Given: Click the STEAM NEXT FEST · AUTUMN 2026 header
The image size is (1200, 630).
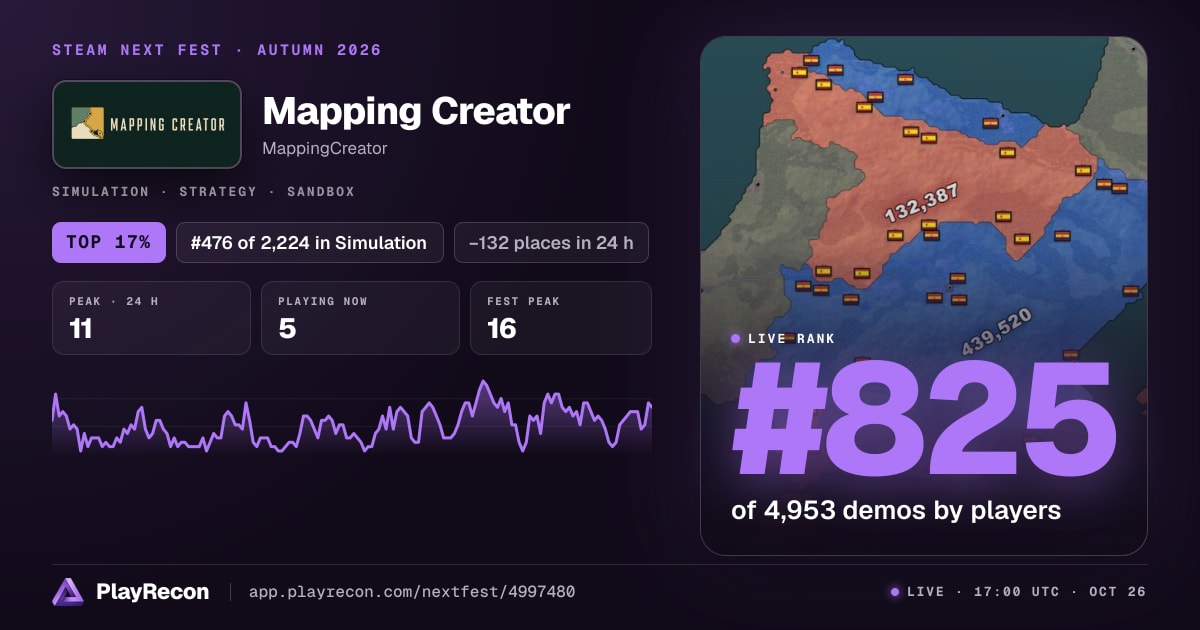Looking at the screenshot, I should point(217,50).
